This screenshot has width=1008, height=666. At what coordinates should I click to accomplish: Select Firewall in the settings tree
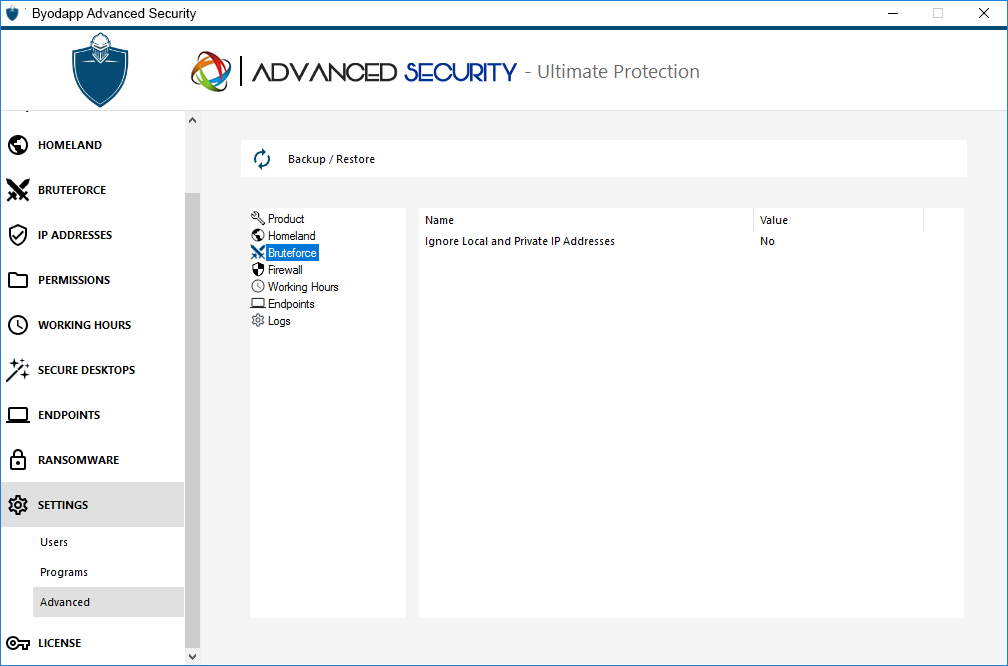point(285,270)
